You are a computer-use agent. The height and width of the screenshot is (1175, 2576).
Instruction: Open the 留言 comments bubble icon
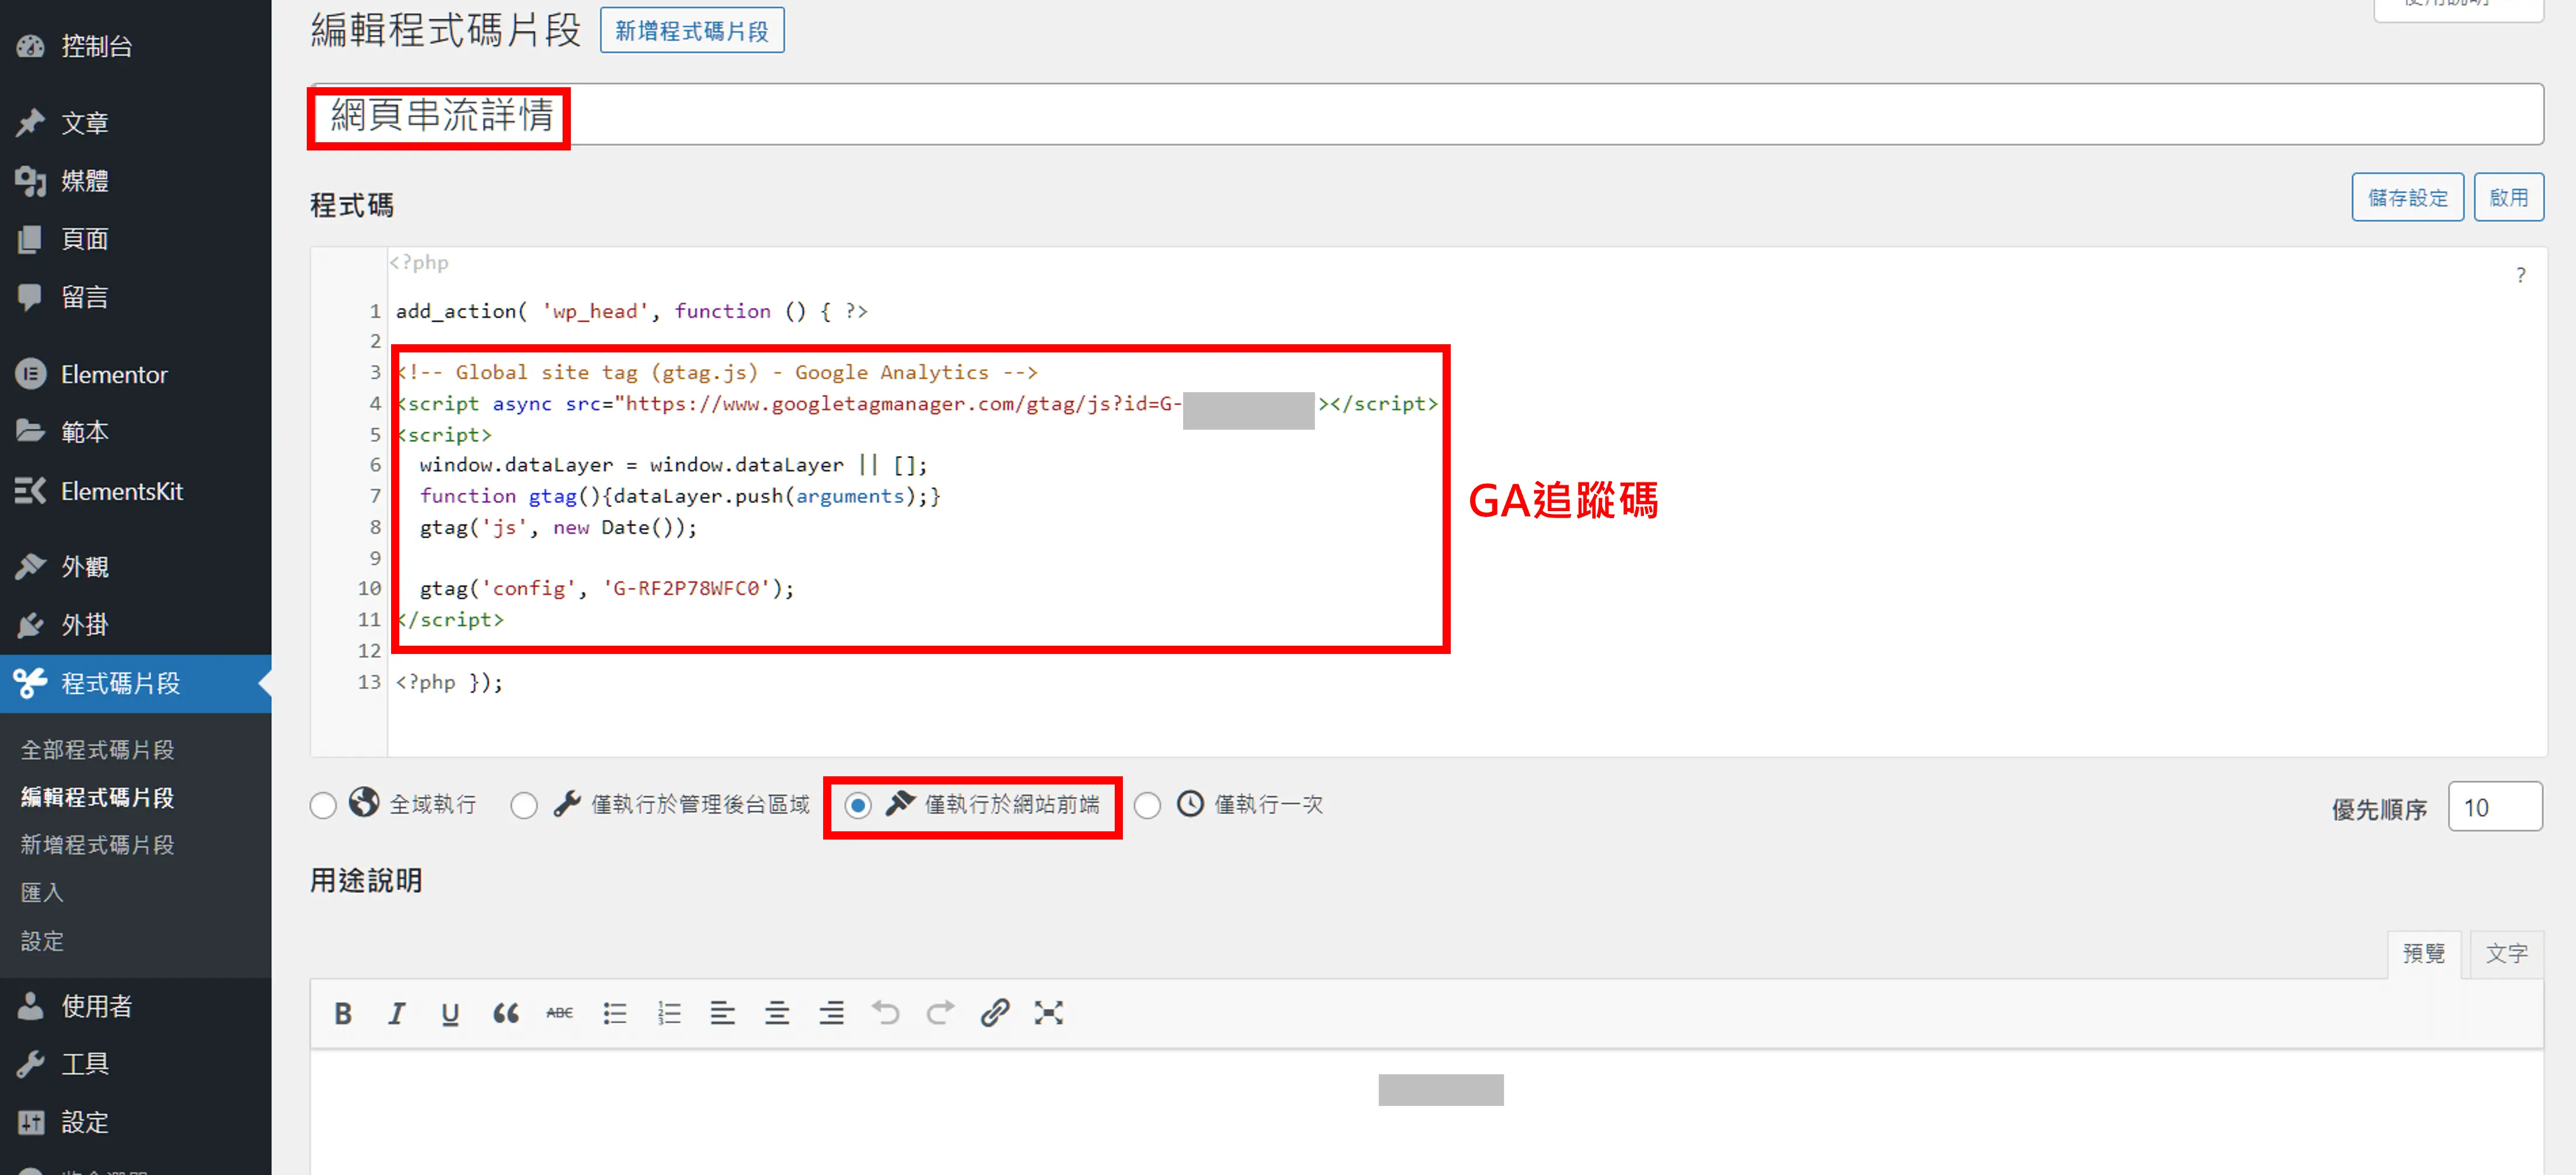point(31,297)
